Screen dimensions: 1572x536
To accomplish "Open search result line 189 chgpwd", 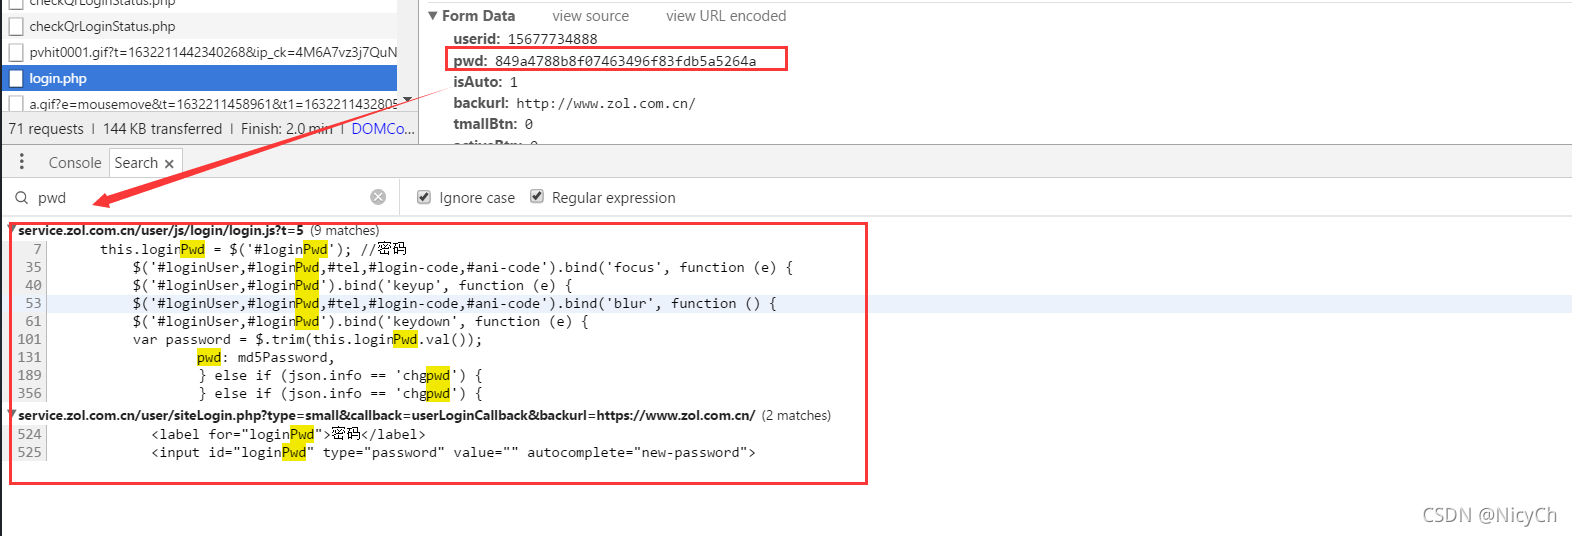I will [340, 375].
